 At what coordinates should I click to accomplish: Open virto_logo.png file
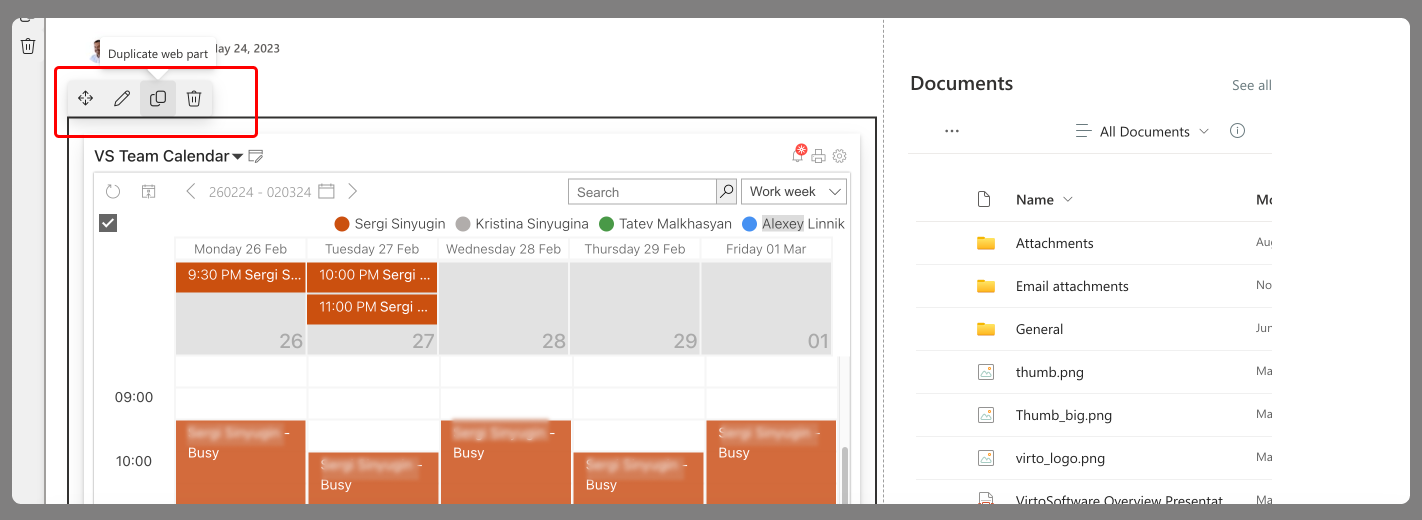[x=1060, y=458]
